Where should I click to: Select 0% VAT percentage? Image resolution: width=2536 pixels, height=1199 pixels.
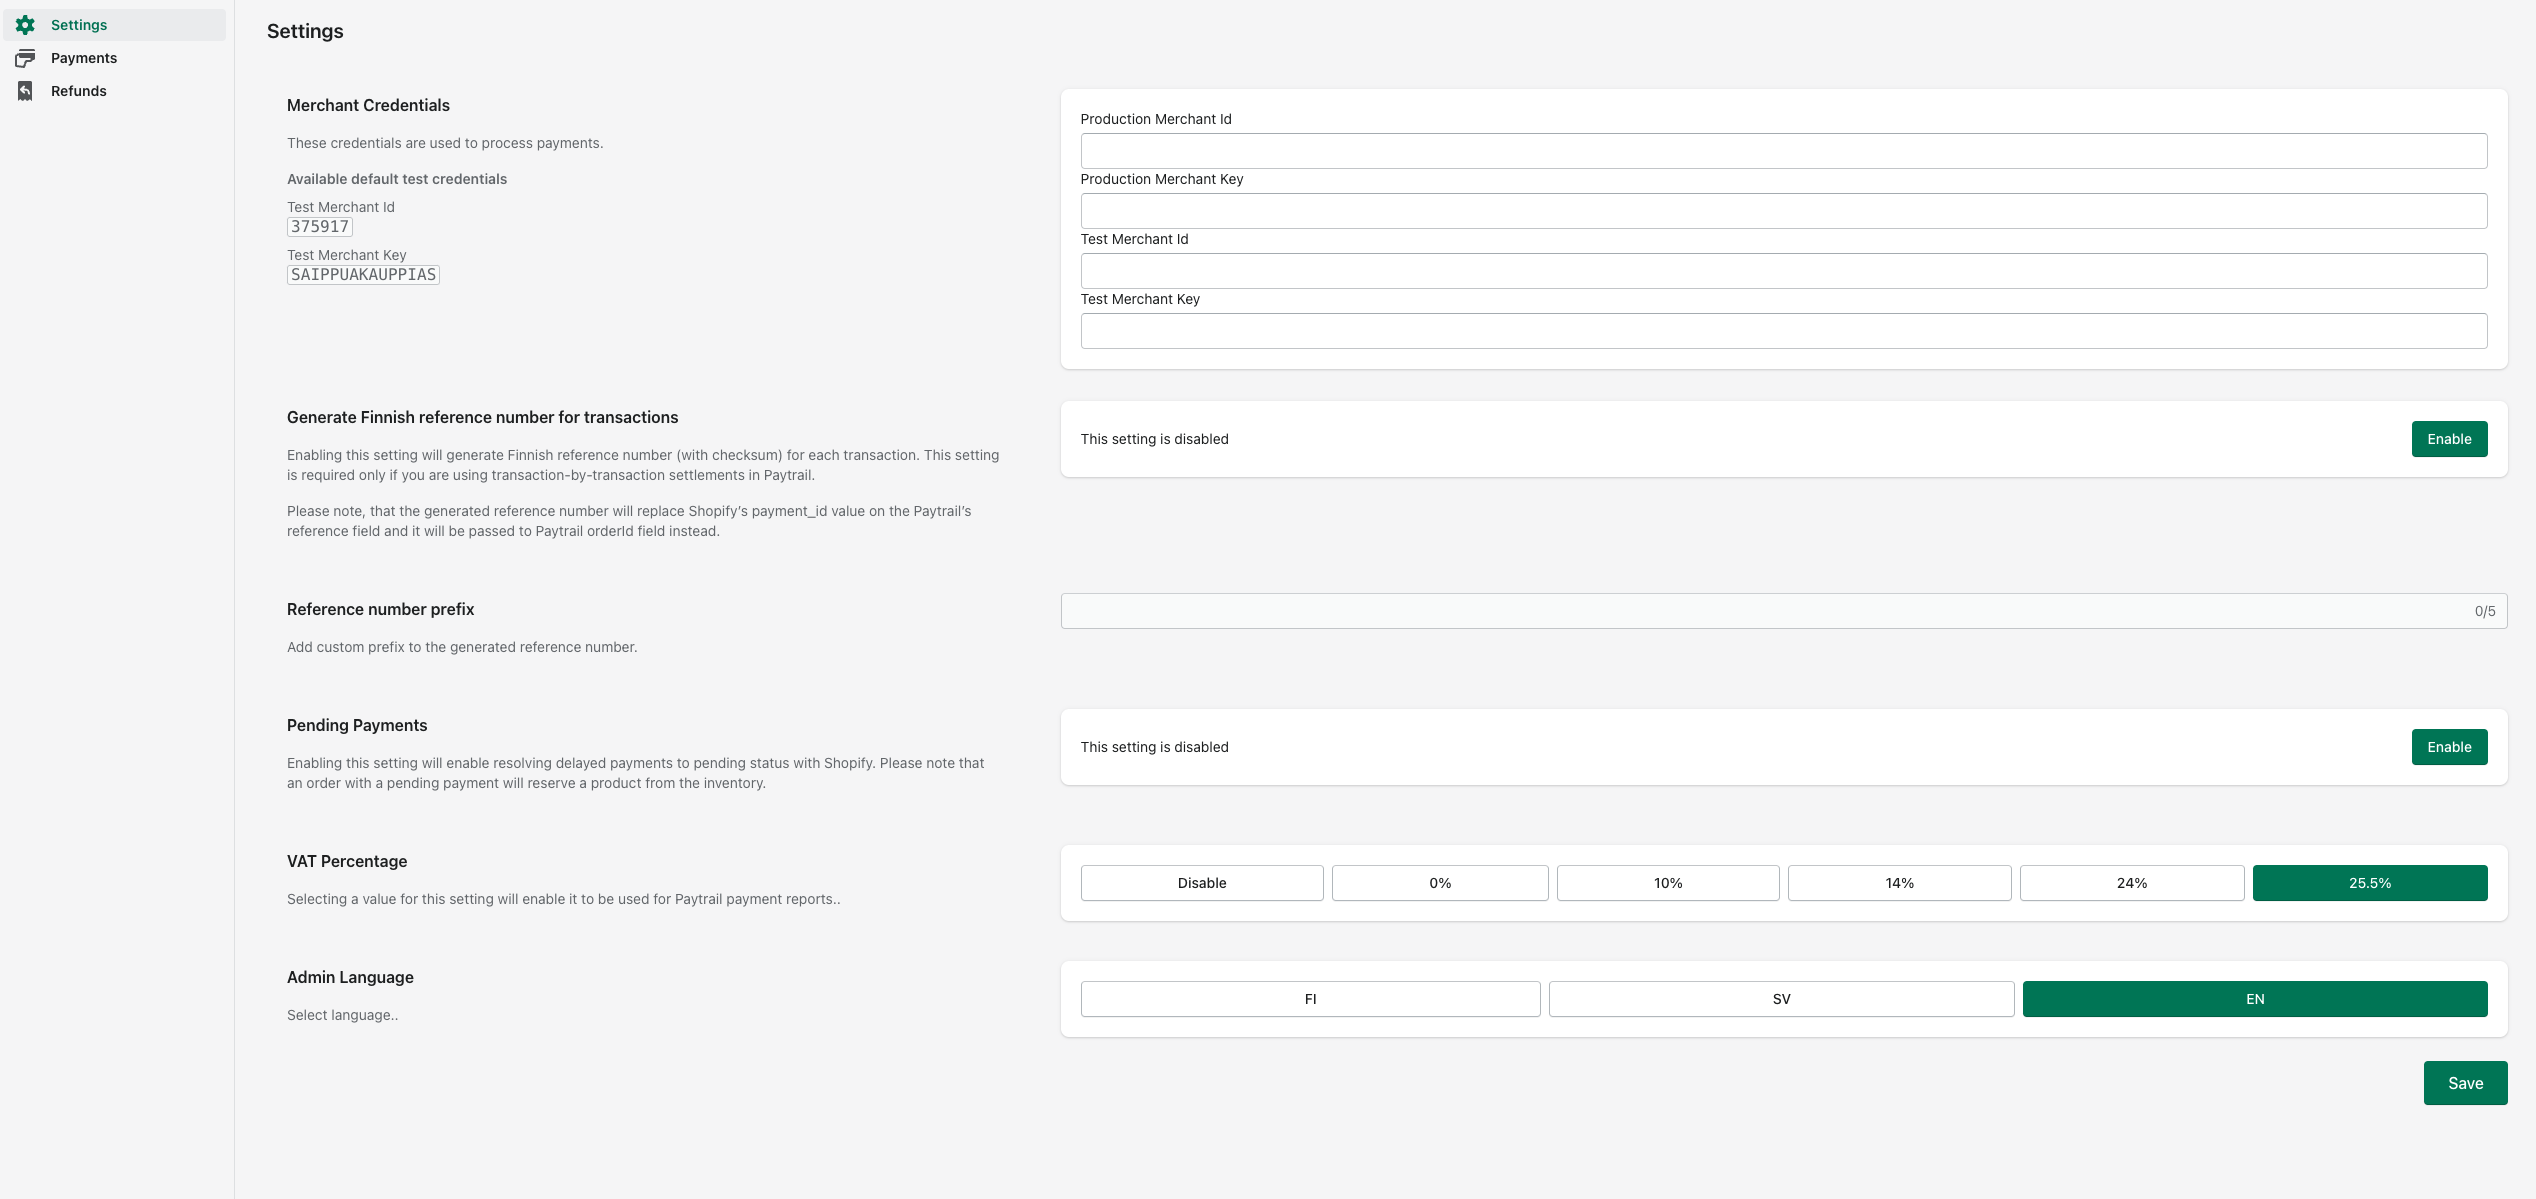(1439, 883)
